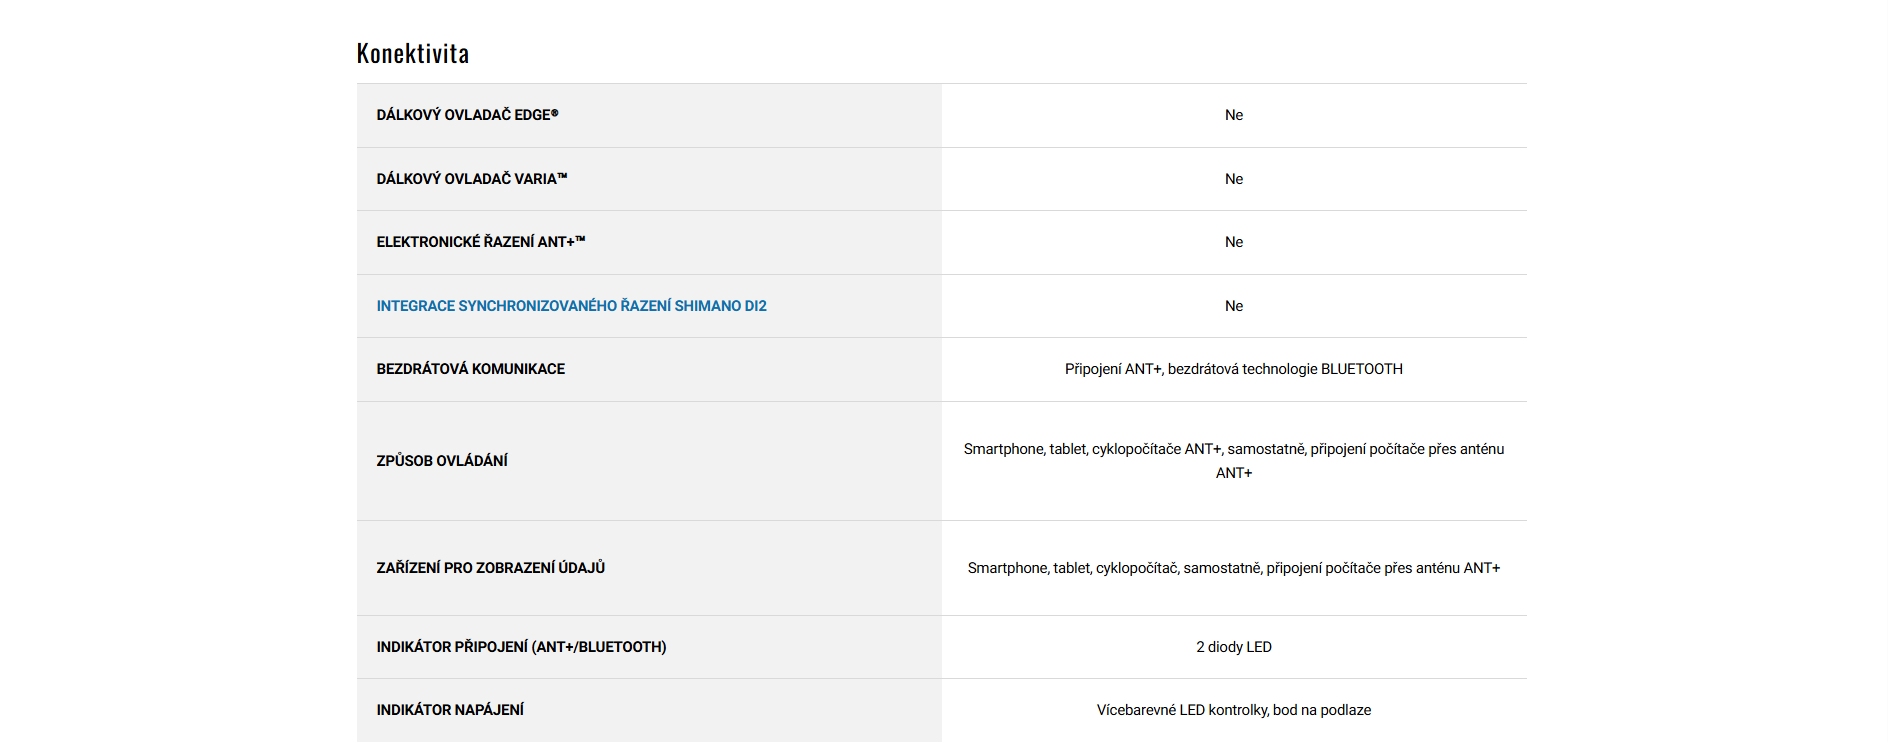Viewport: 1888px width, 742px height.
Task: Select the 2 diody LED value
Action: [x=1233, y=647]
